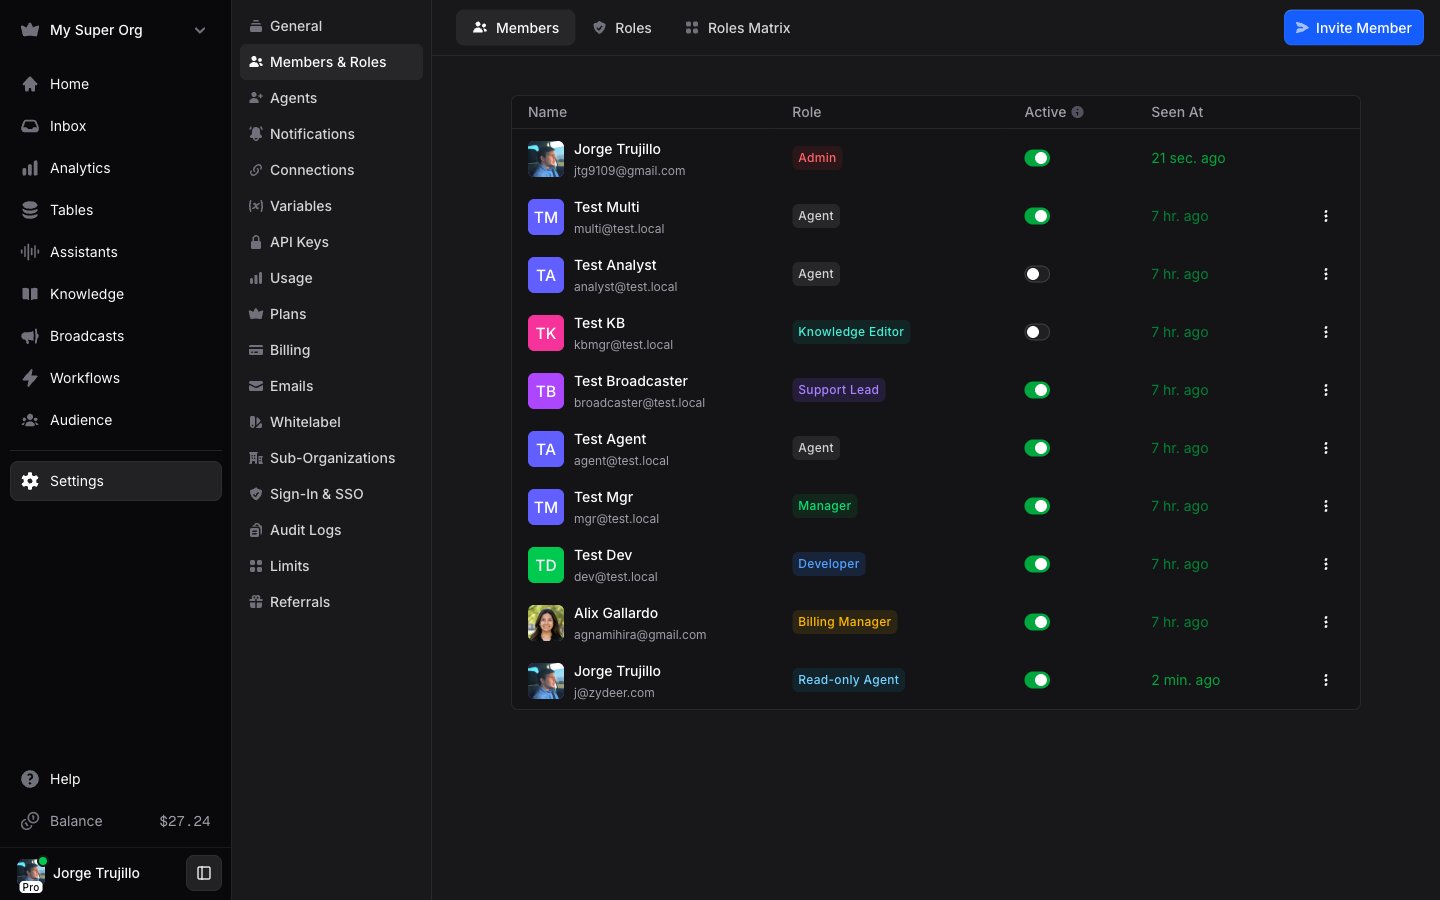Image resolution: width=1440 pixels, height=900 pixels.
Task: Click the Connections link icon
Action: tap(256, 170)
